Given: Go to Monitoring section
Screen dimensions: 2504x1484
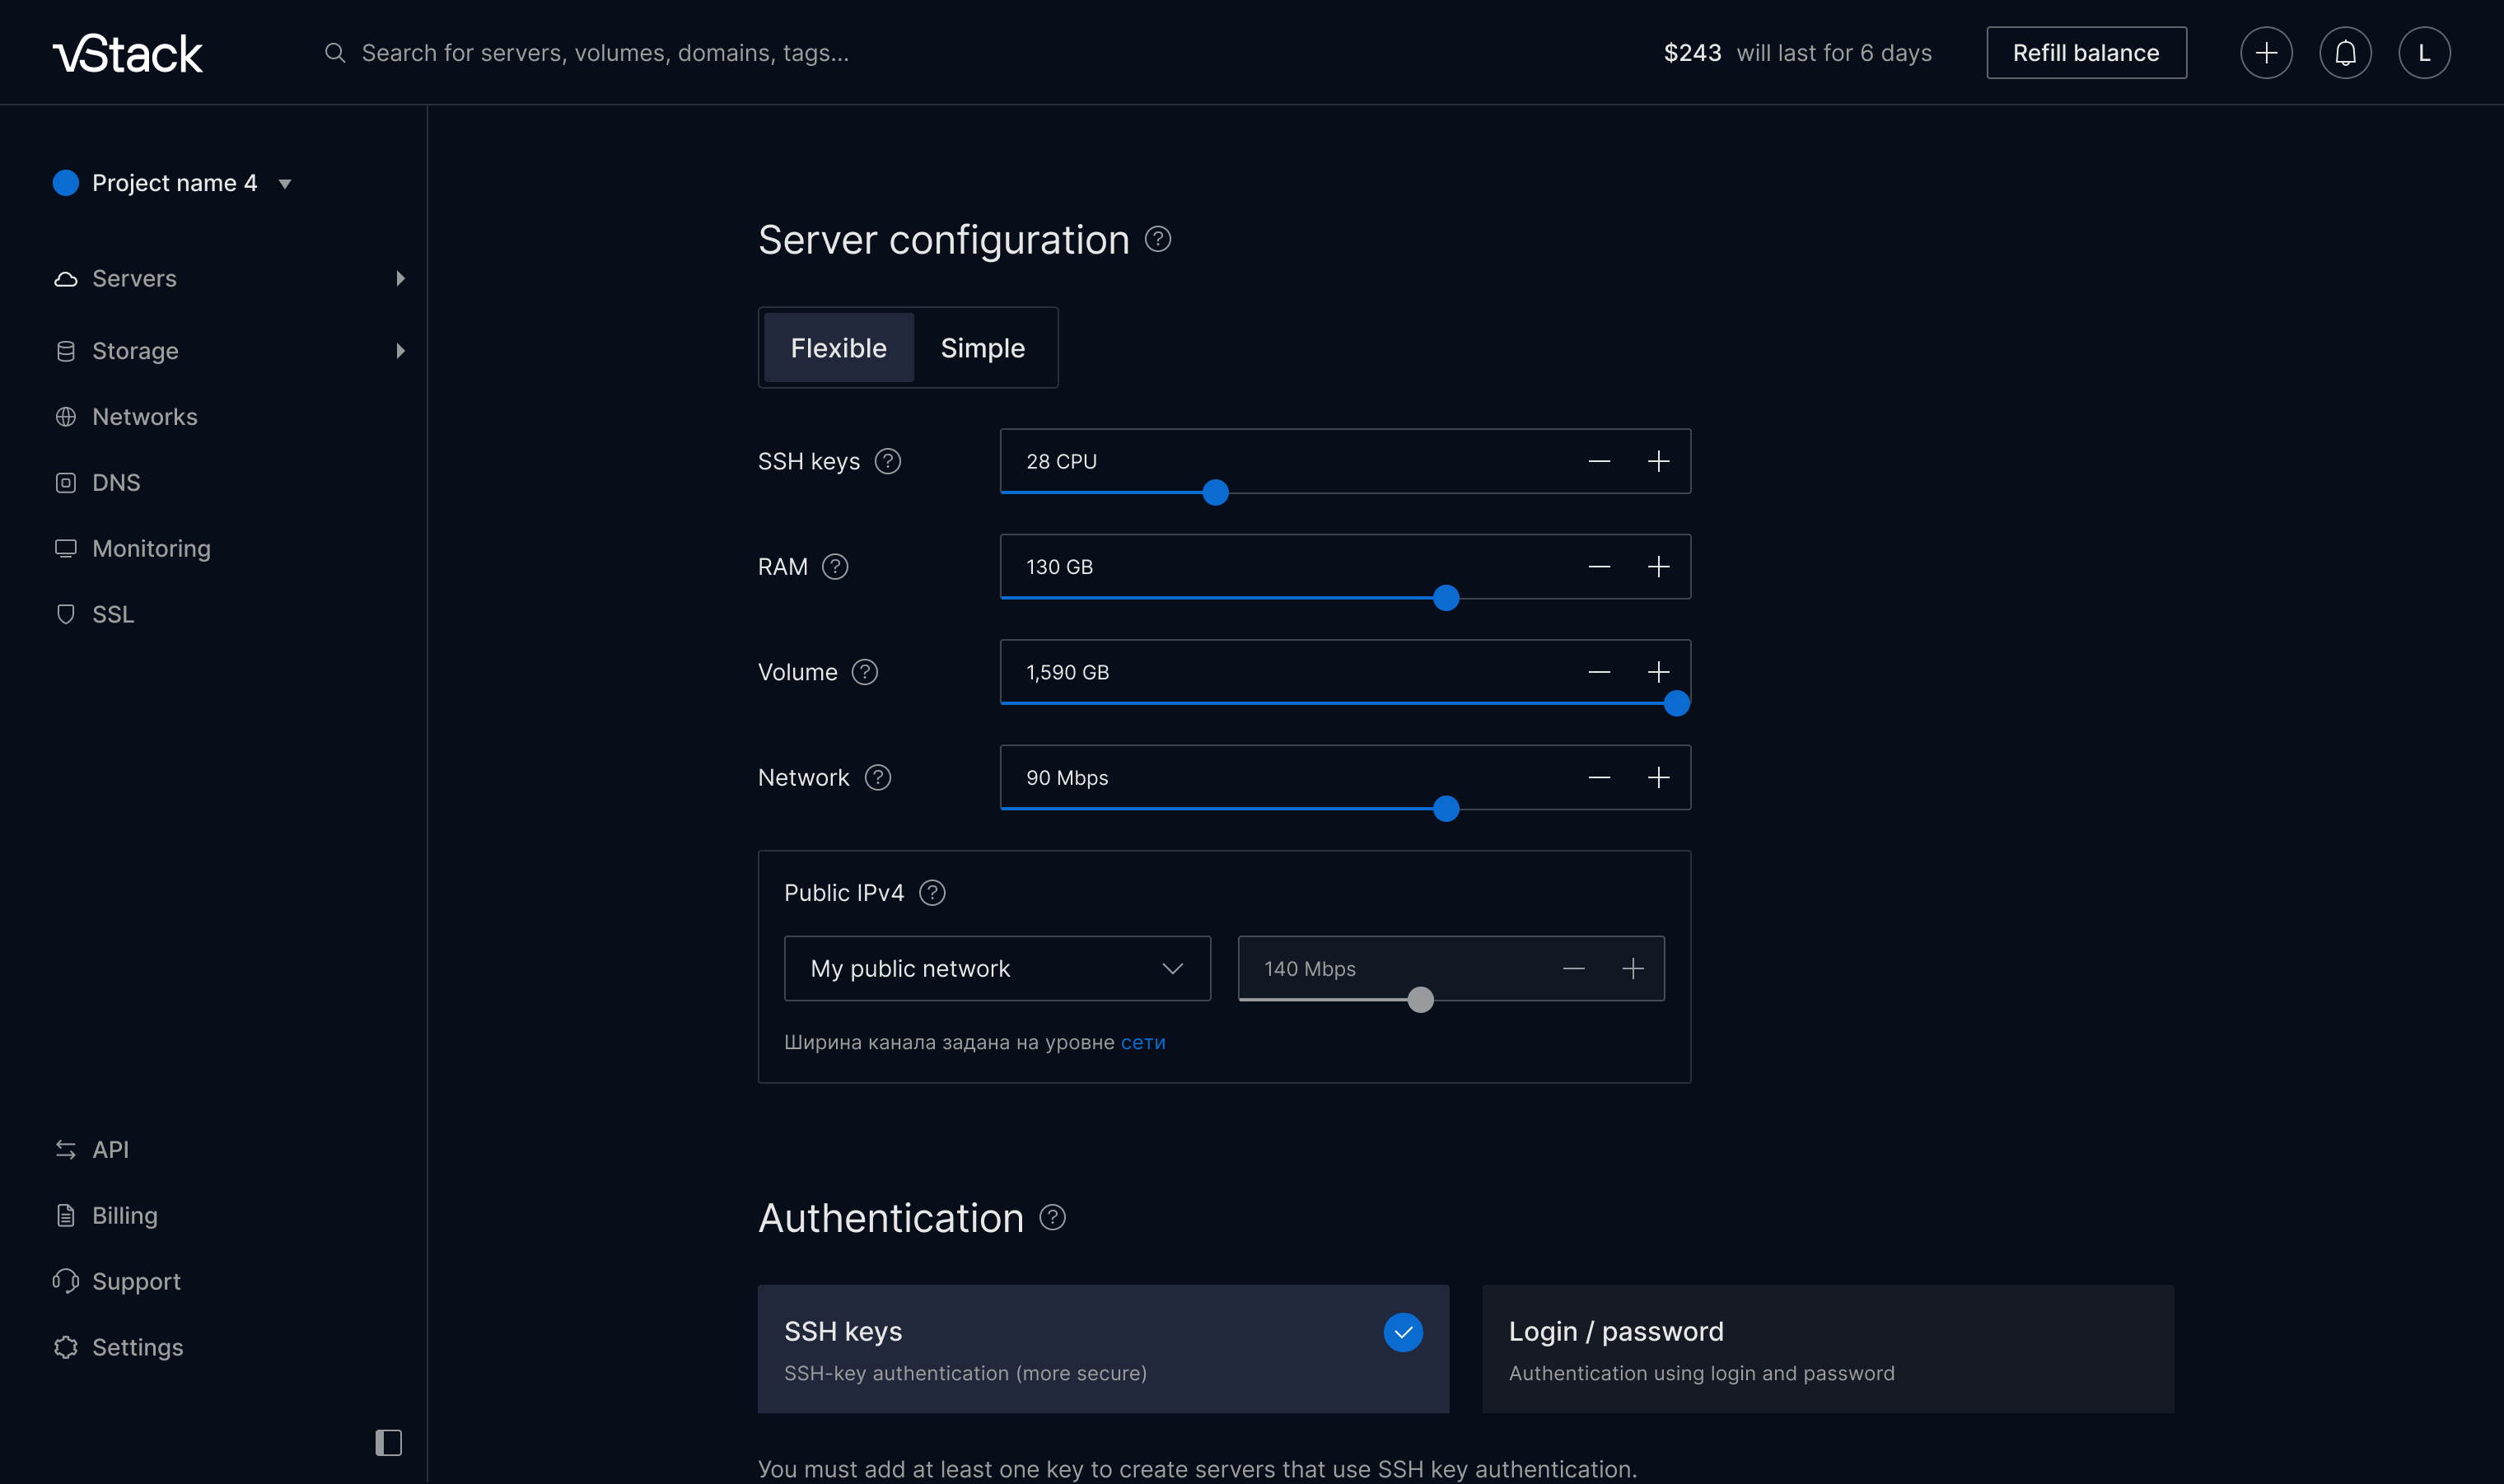Looking at the screenshot, I should point(151,549).
